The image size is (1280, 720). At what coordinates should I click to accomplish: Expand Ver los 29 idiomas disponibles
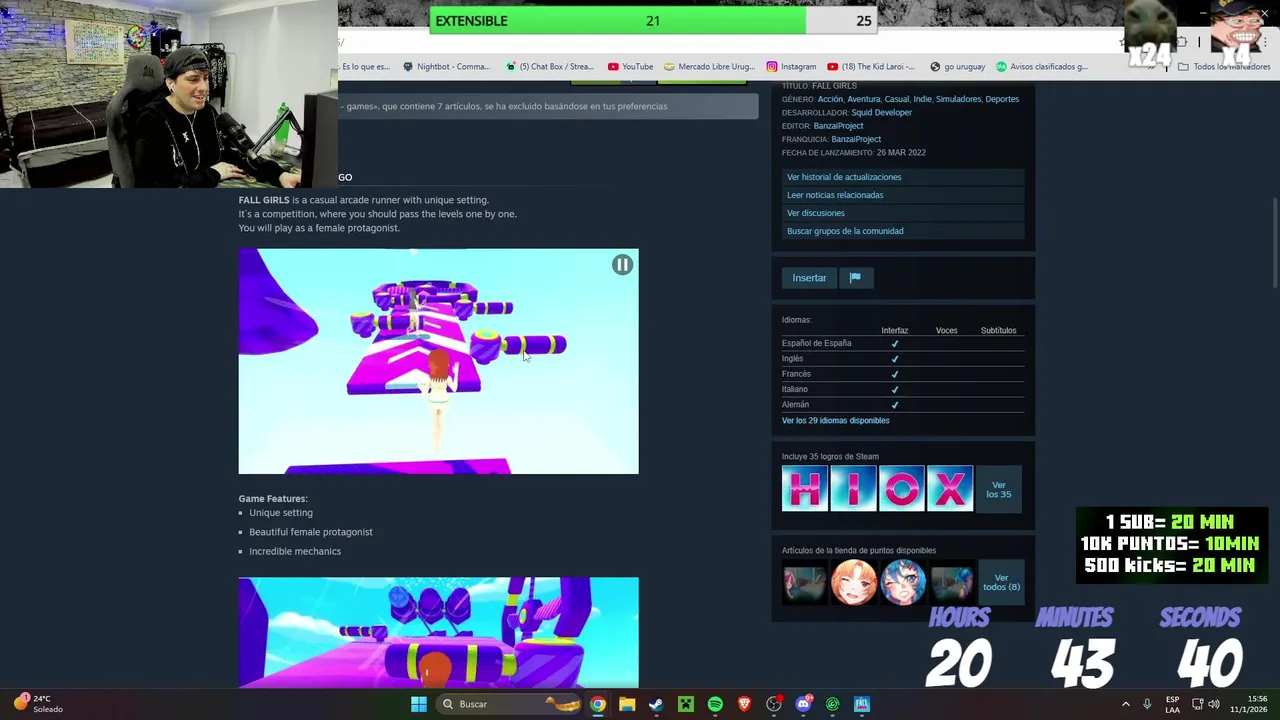coord(835,420)
